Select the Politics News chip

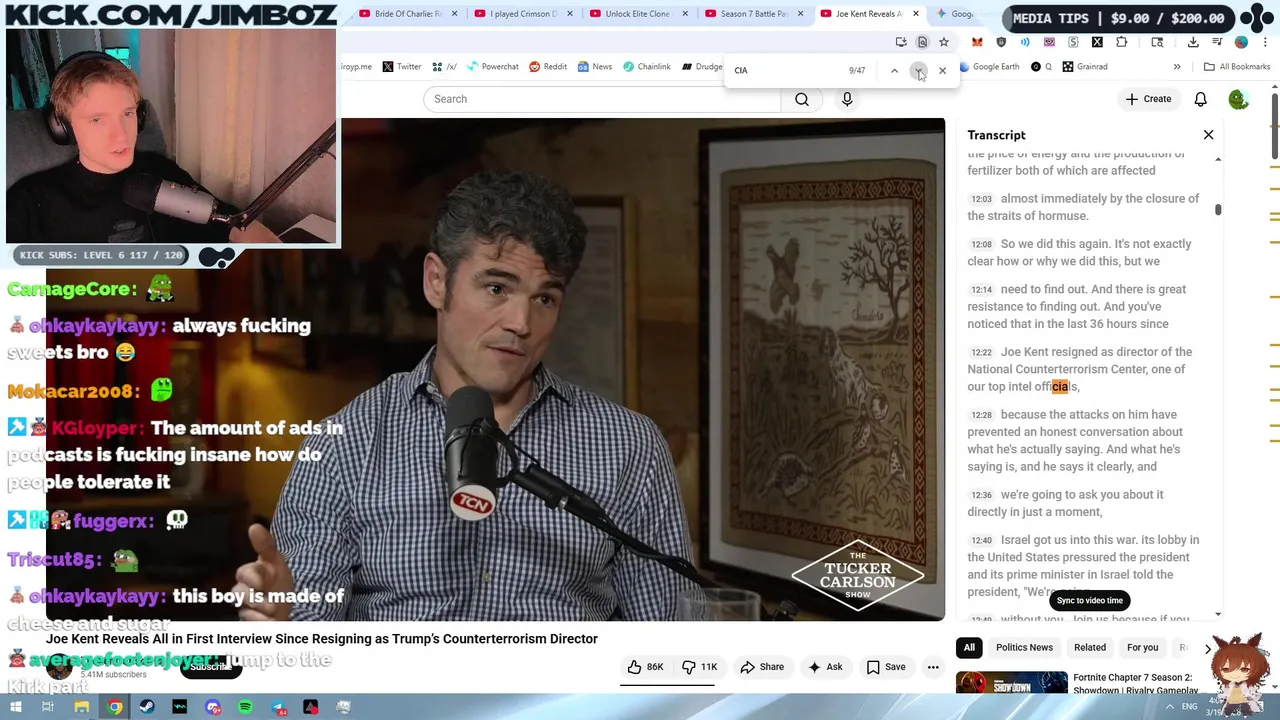coord(1024,647)
